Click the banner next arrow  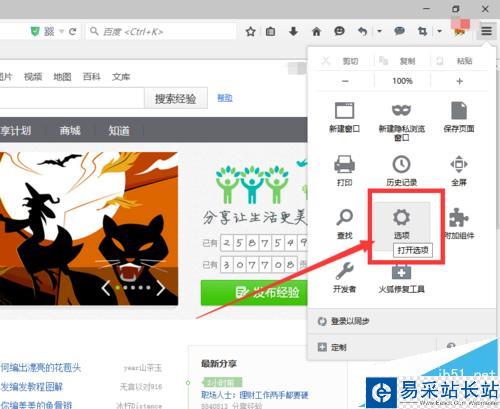pos(160,288)
